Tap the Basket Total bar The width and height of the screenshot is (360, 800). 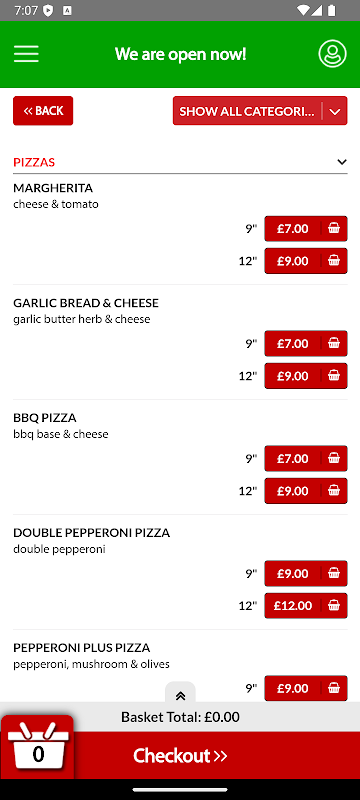[x=180, y=717]
